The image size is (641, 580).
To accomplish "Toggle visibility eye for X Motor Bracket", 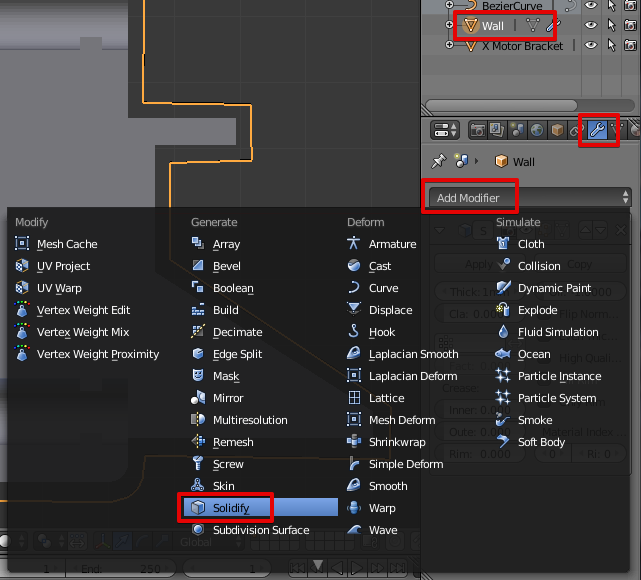I will (x=591, y=45).
